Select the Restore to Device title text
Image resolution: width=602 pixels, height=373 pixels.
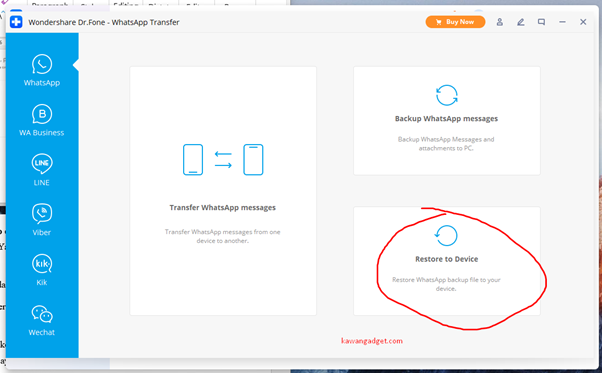447,259
